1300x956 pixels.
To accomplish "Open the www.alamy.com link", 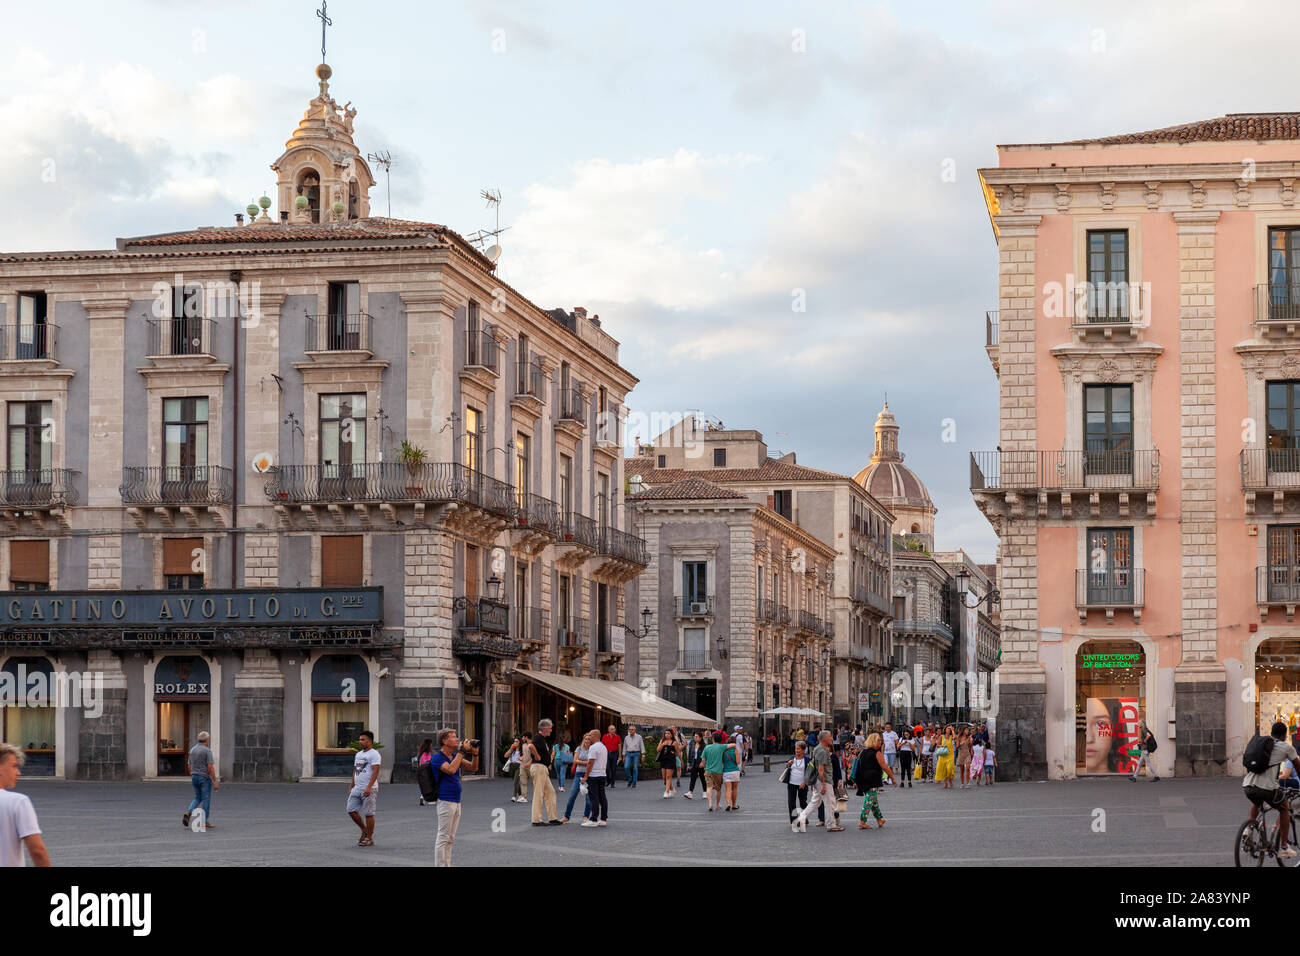I will [1184, 925].
